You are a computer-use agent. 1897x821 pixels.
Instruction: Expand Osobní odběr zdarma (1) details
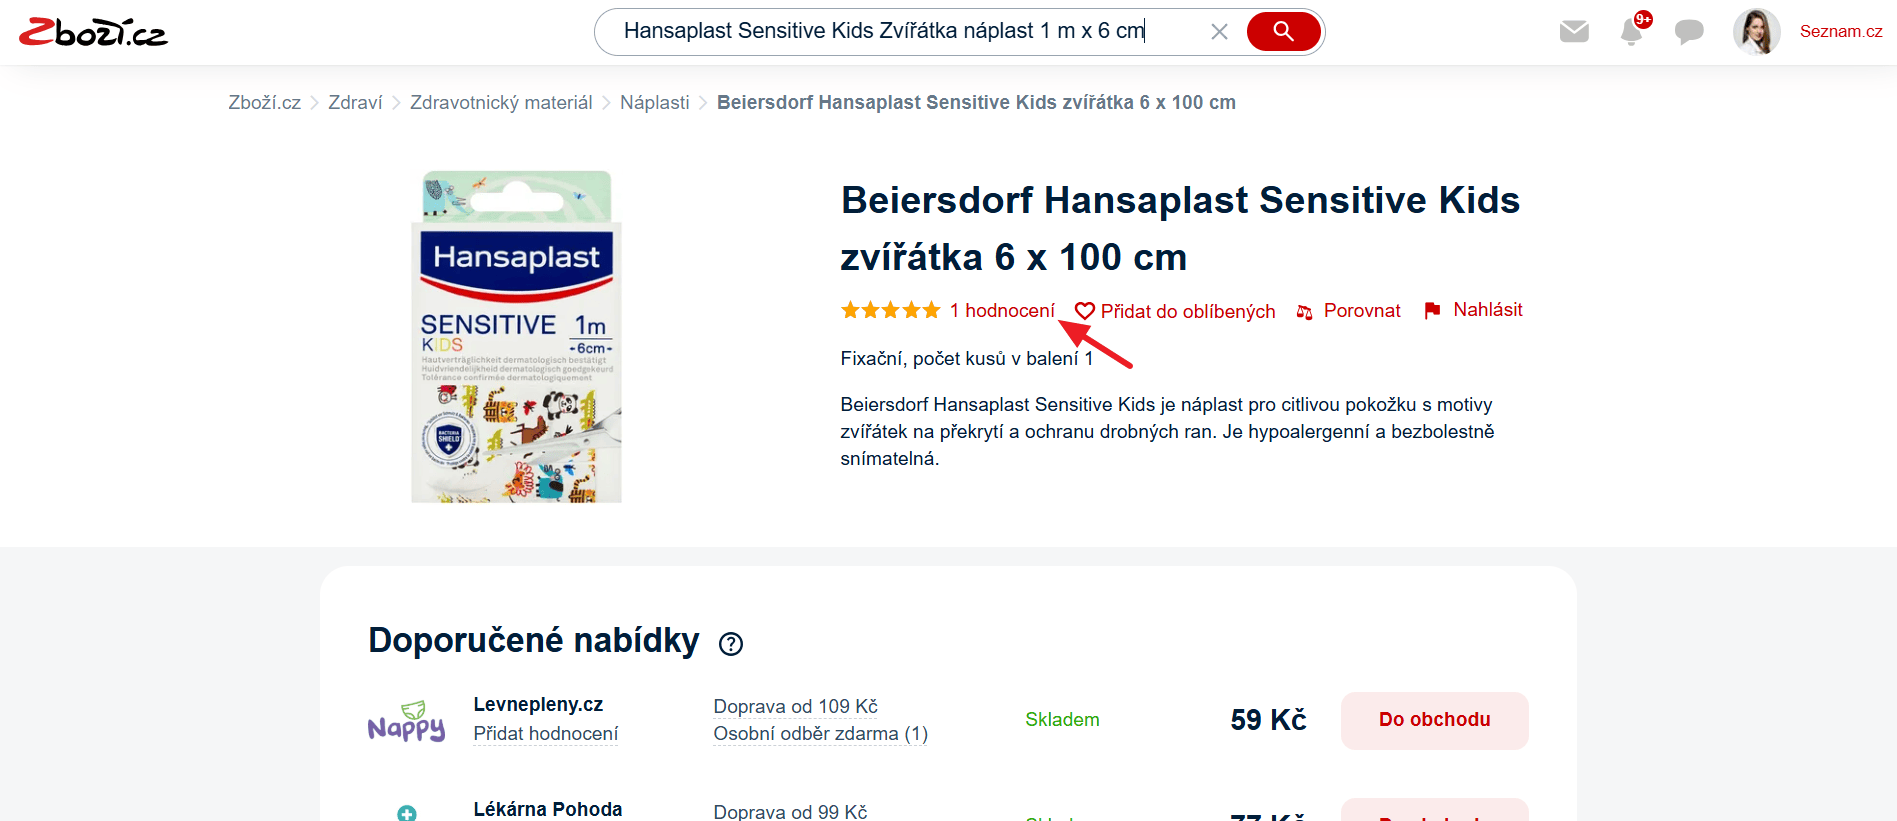pyautogui.click(x=821, y=734)
